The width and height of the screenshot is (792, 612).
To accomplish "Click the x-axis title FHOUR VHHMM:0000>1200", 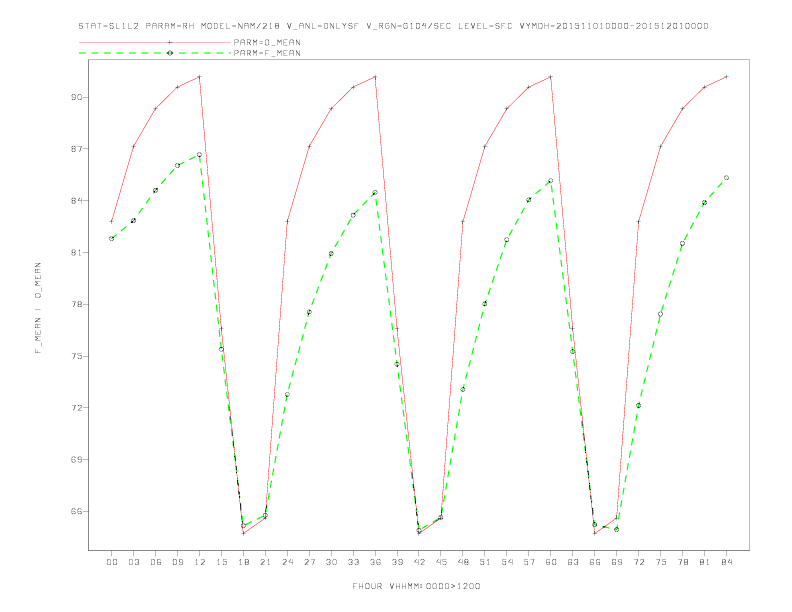I will pos(416,586).
